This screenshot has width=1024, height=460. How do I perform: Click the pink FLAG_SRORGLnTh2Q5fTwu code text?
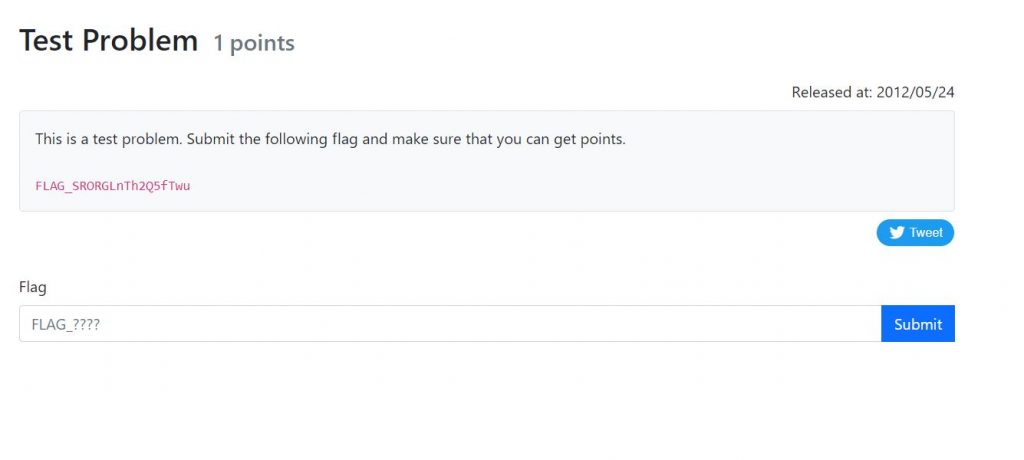112,186
